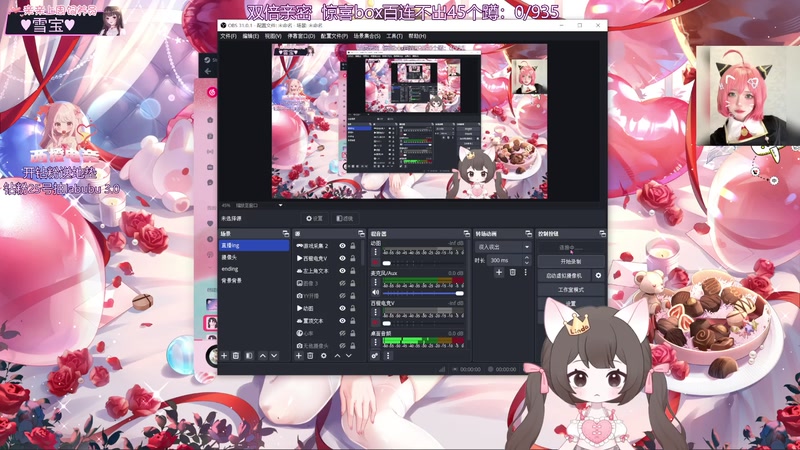Viewport: 800px width, 450px height.
Task: Hide the 左上角文本 source with its eye icon
Action: pyautogui.click(x=342, y=271)
